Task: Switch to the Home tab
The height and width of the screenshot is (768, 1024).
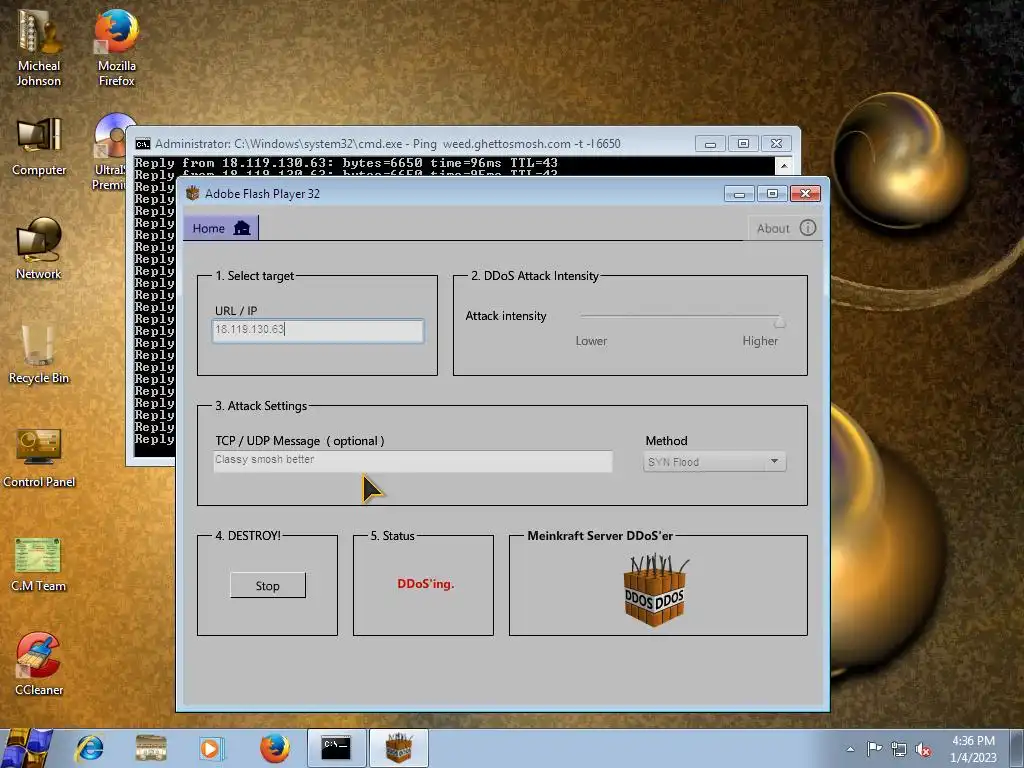Action: click(221, 228)
